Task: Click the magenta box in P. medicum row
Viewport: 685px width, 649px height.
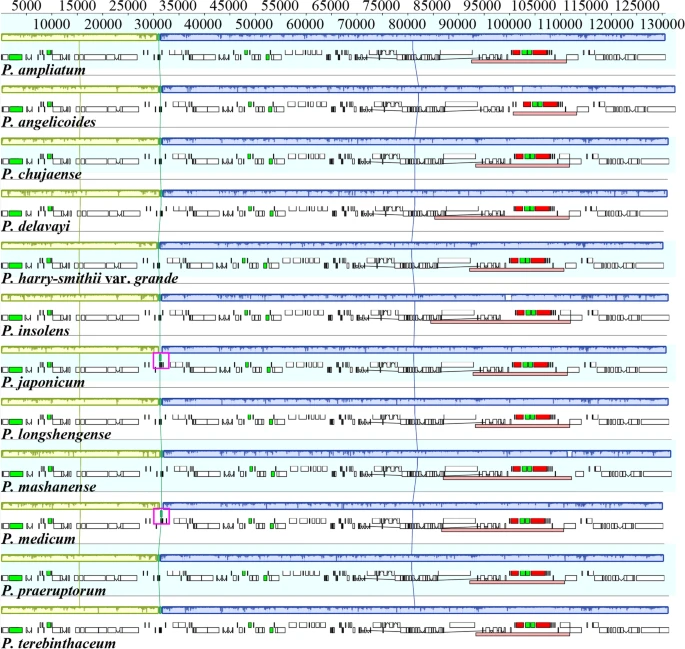Action: pos(161,517)
